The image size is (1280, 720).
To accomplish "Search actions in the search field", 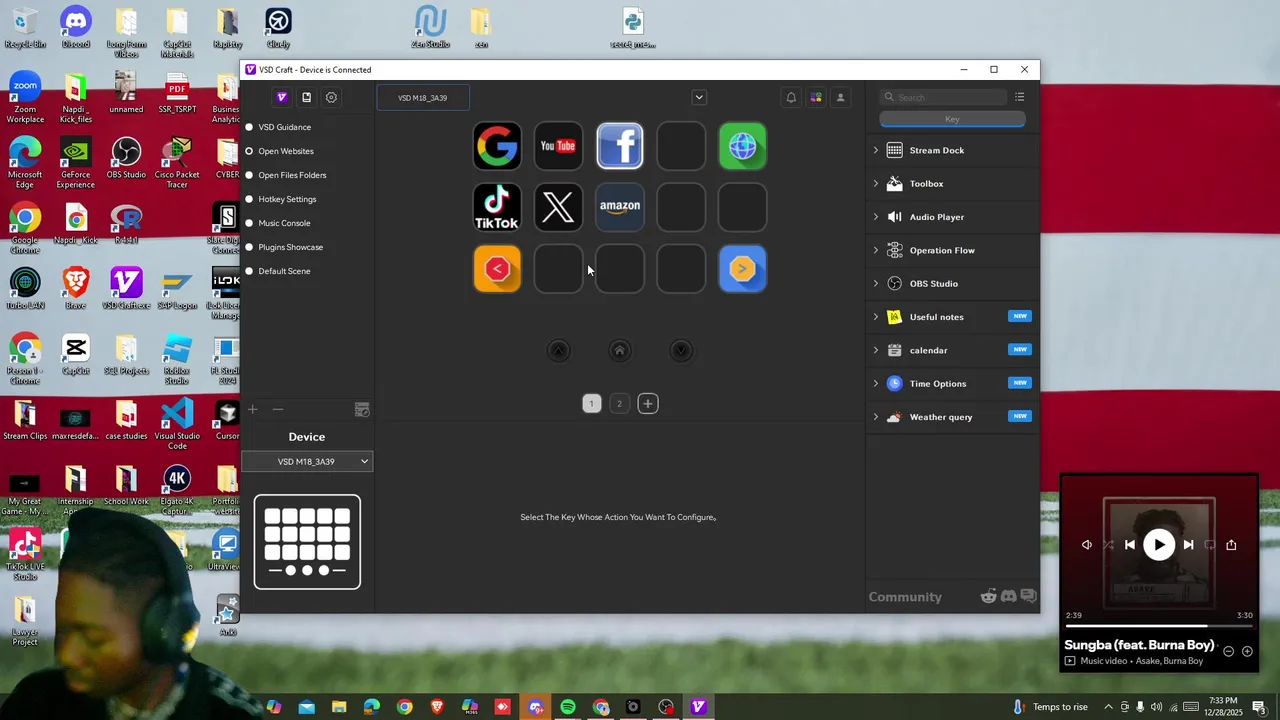I will click(943, 97).
